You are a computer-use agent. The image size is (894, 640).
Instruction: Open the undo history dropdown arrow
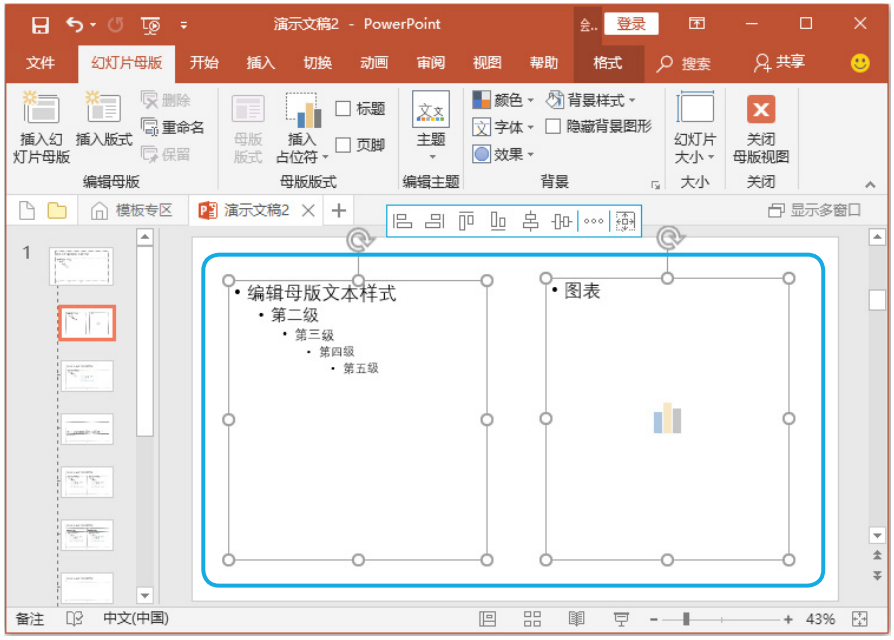pos(93,25)
